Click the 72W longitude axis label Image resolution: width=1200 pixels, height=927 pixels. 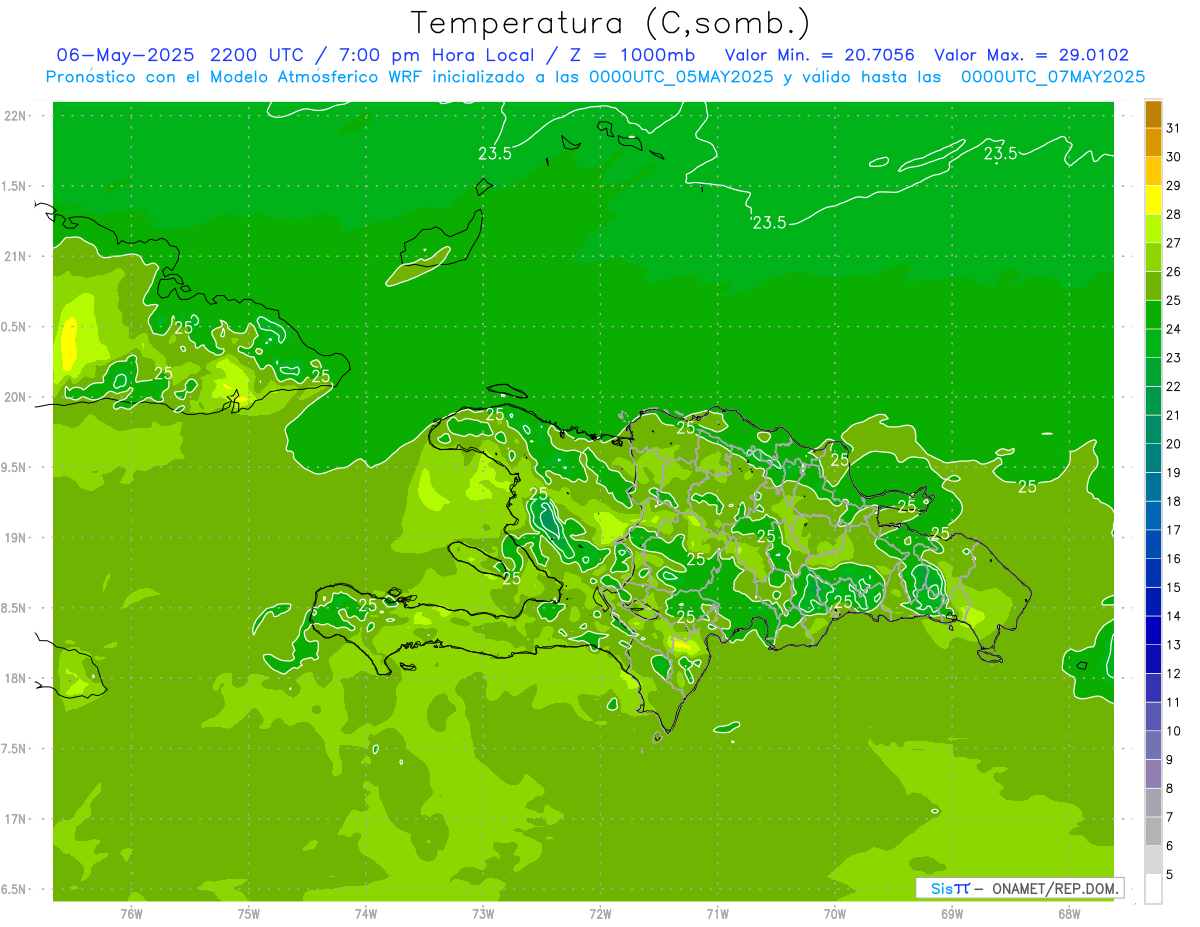coord(600,913)
